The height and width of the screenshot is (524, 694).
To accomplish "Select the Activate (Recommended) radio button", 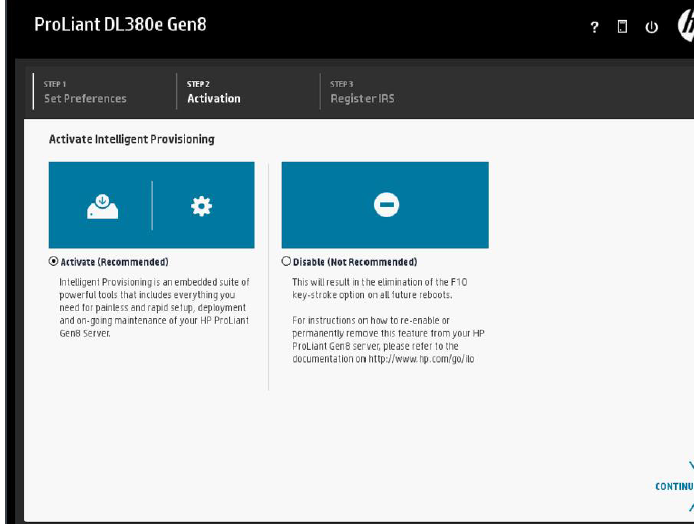I will click(54, 262).
